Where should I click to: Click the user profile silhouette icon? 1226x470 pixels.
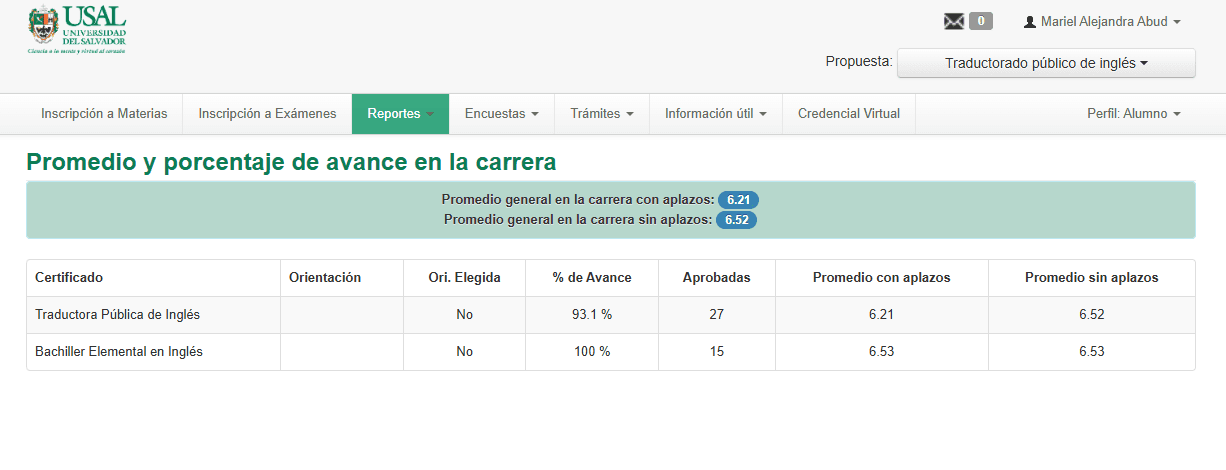1030,22
